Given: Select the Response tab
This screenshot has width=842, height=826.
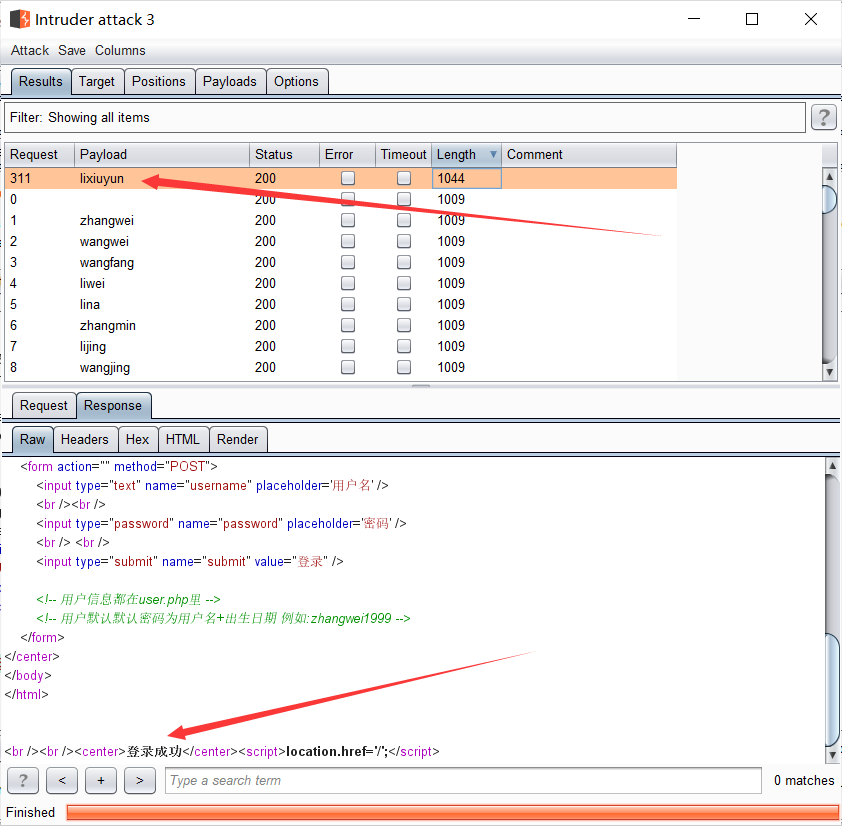Looking at the screenshot, I should pos(113,405).
